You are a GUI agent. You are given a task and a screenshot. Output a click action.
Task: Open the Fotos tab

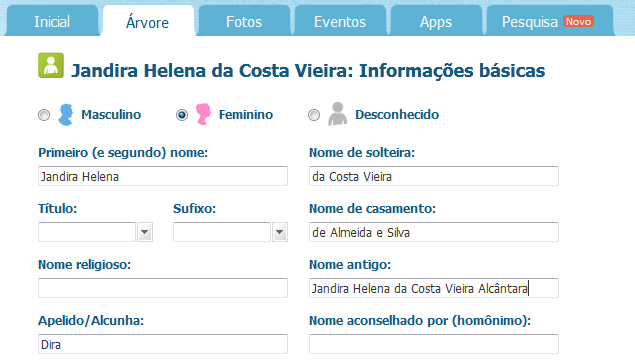point(244,21)
